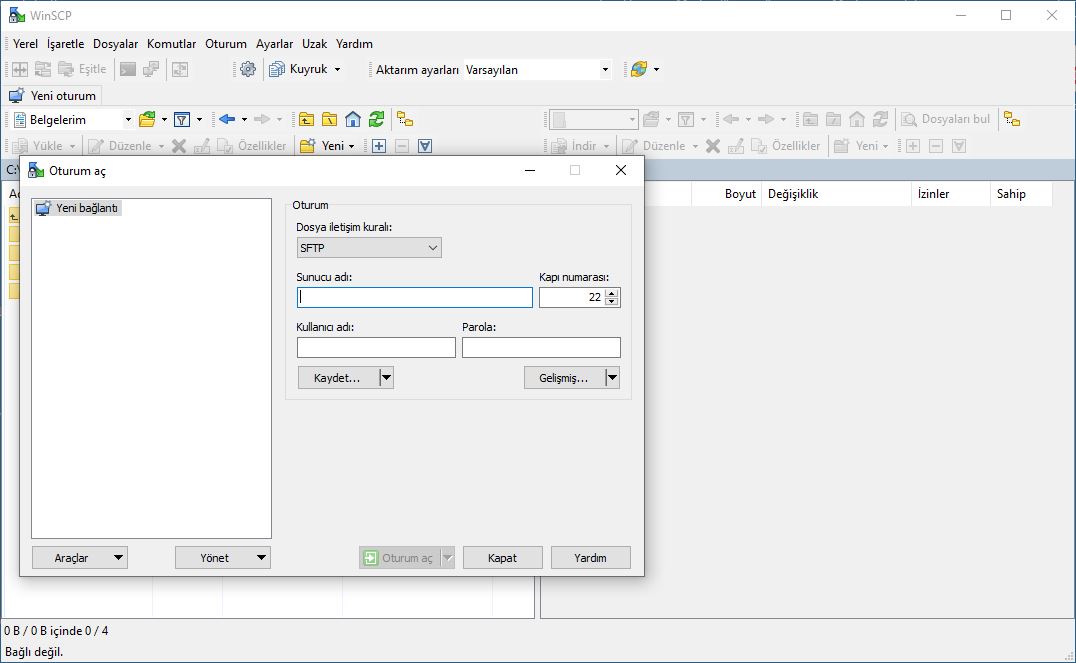This screenshot has height=663, width=1076.
Task: Expand the Kuyruk dropdown arrow
Action: [337, 69]
